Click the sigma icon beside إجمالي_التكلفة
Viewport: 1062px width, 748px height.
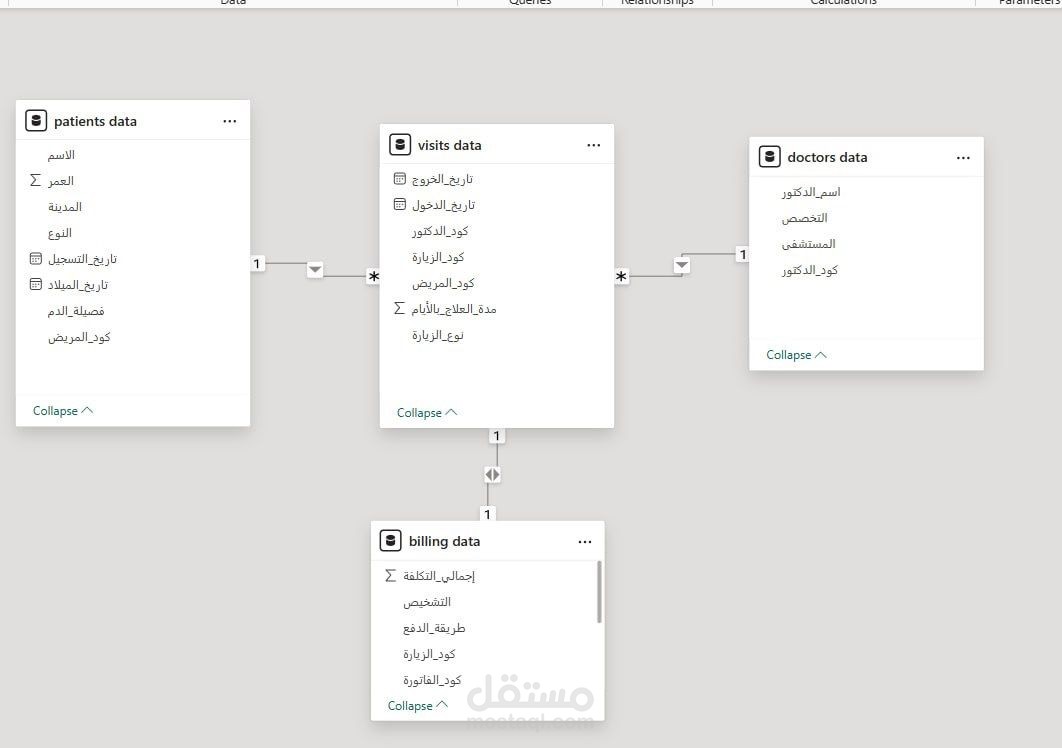(x=390, y=576)
